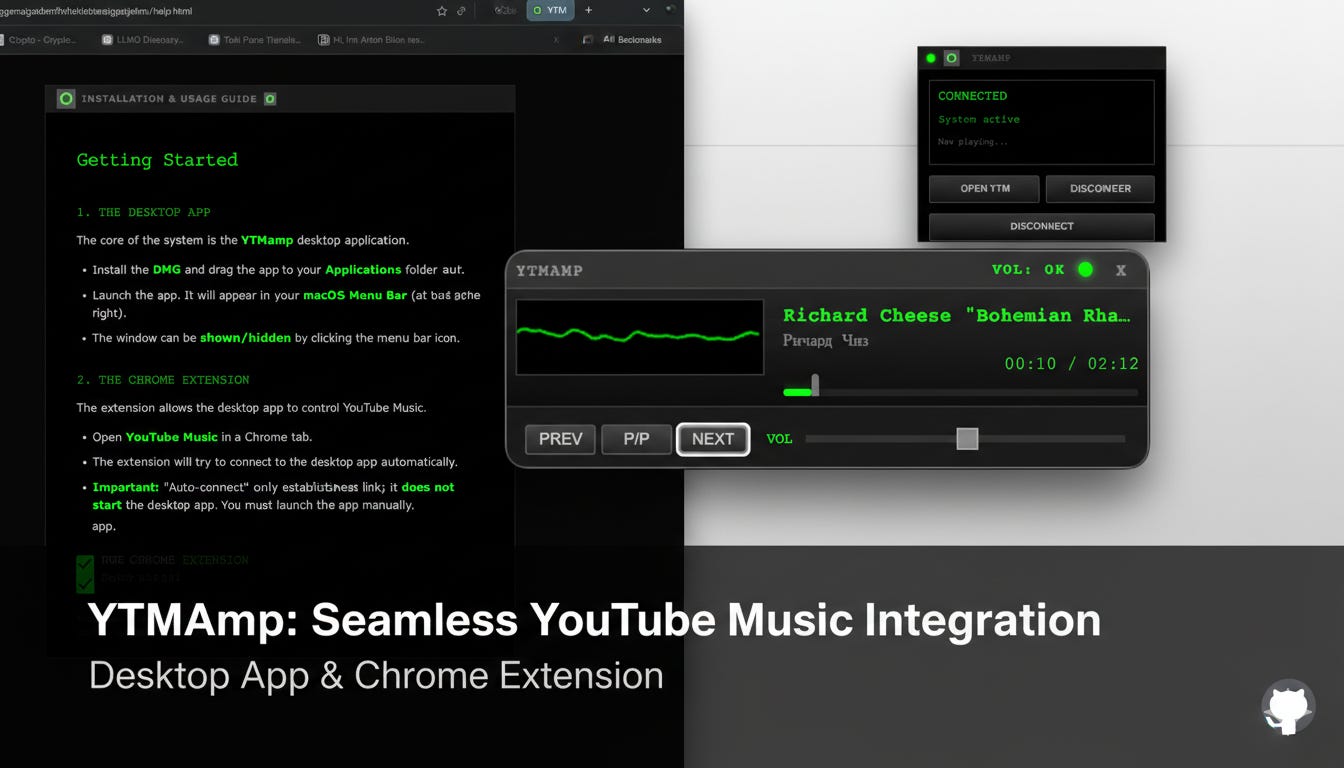Go to previous track with PREV
The image size is (1344, 768).
pos(560,439)
